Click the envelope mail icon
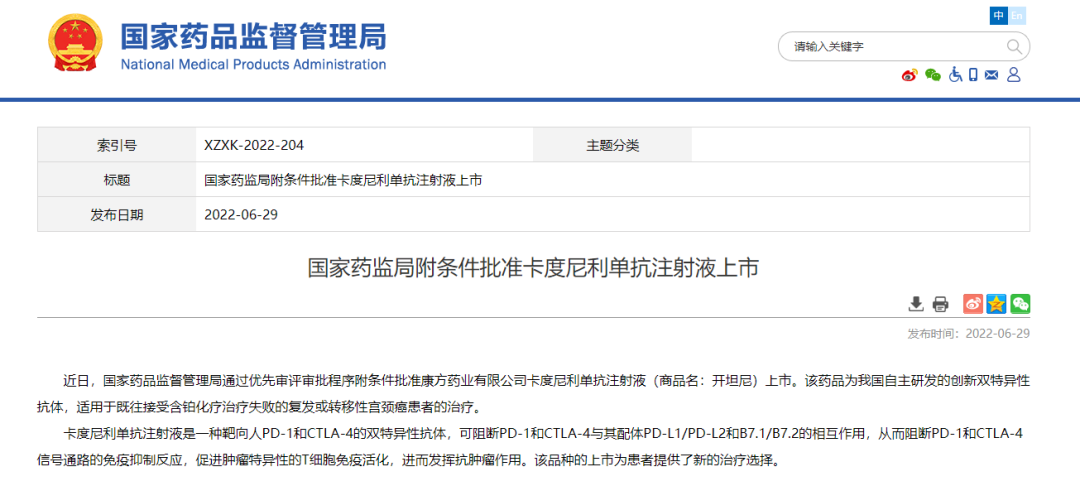The height and width of the screenshot is (486, 1080). tap(992, 75)
